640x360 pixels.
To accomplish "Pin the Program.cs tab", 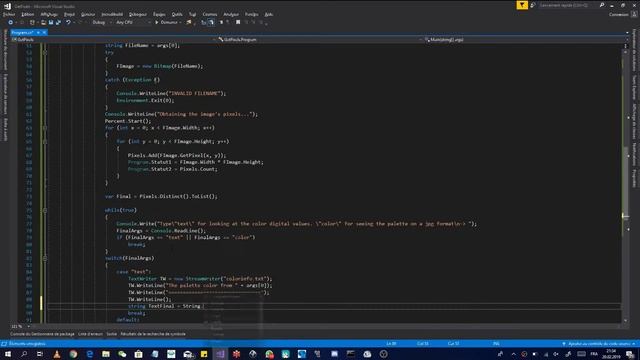I will [38, 32].
